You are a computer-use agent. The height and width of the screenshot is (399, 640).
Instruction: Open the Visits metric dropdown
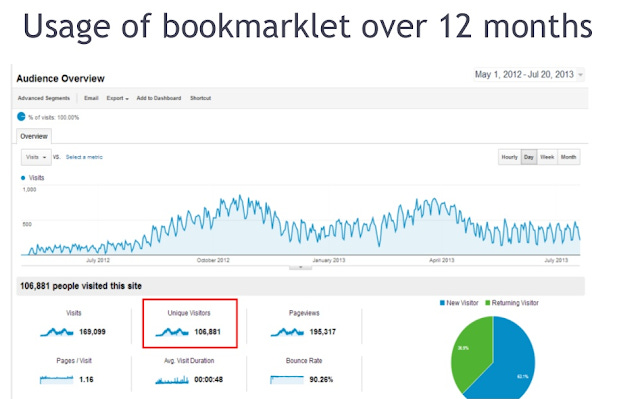pyautogui.click(x=36, y=157)
